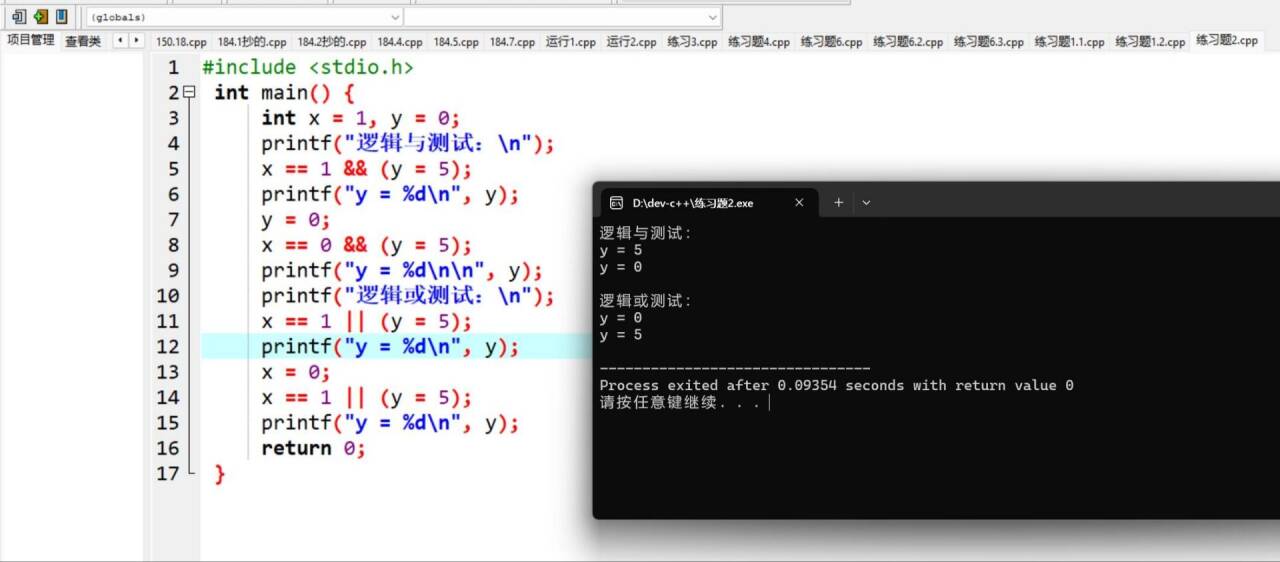1280x562 pixels.
Task: Open the 练习题6.cpp file tab
Action: 831,42
